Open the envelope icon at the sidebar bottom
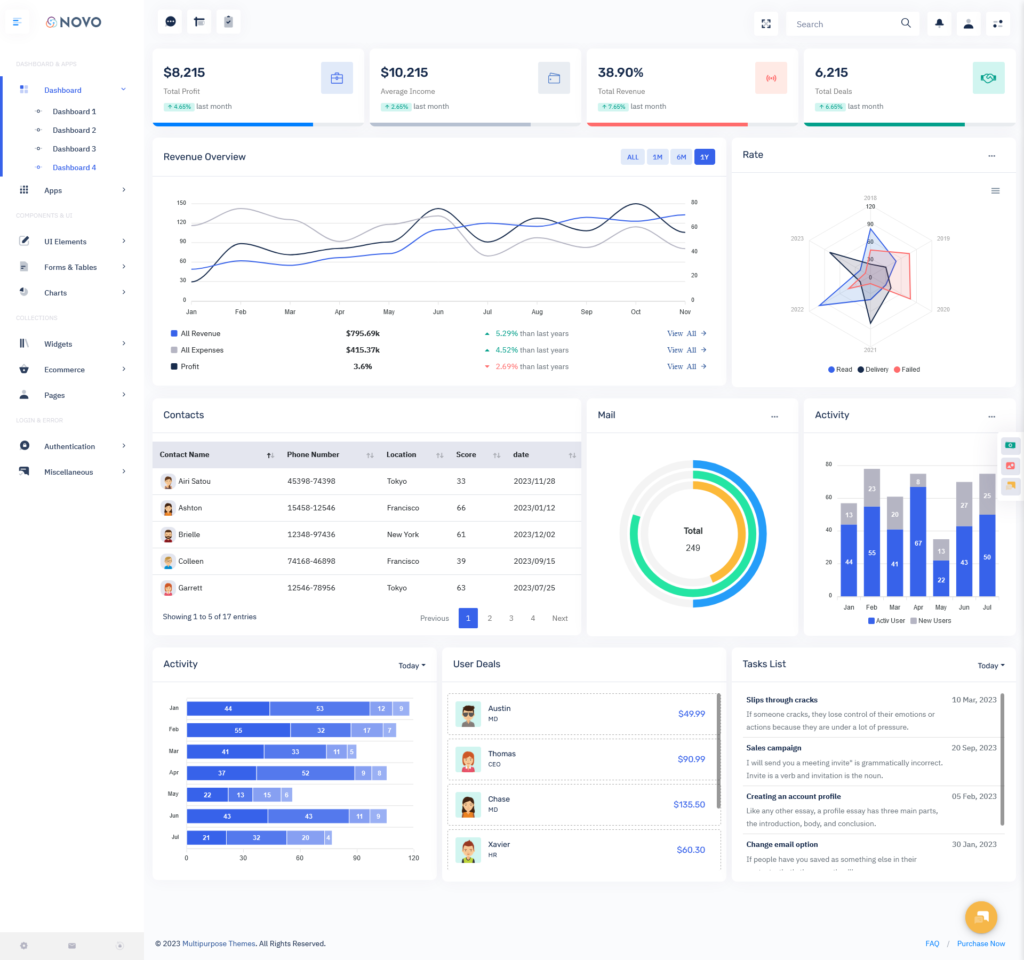The image size is (1024, 960). (71, 945)
